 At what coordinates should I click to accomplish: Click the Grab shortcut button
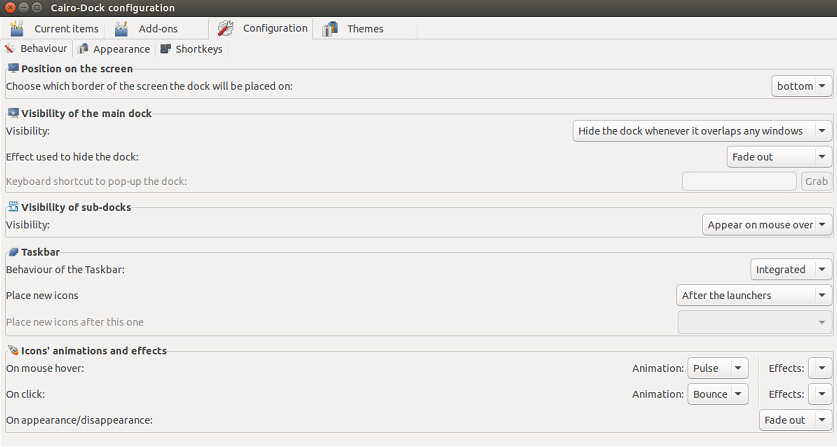816,182
